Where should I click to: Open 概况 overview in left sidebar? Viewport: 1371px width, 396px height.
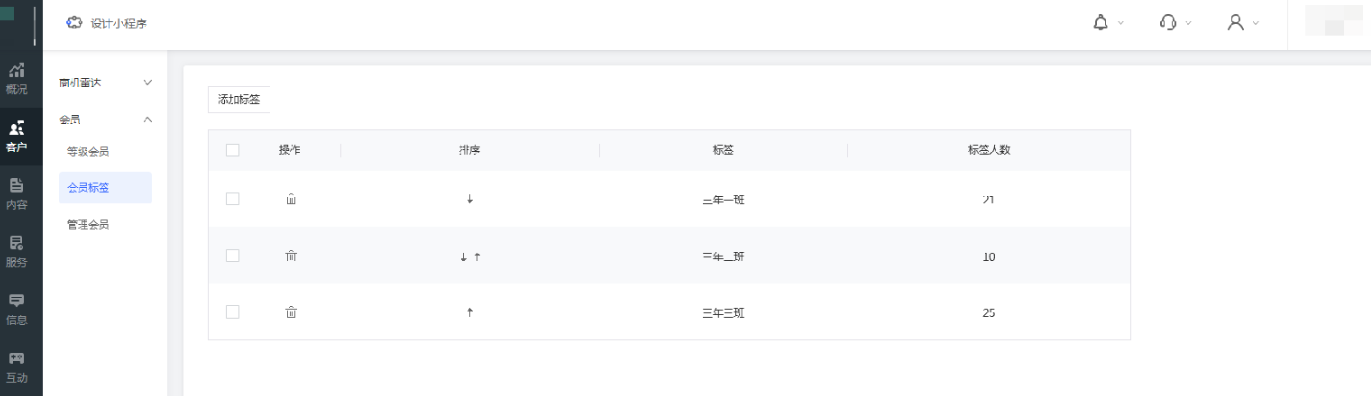[x=17, y=78]
